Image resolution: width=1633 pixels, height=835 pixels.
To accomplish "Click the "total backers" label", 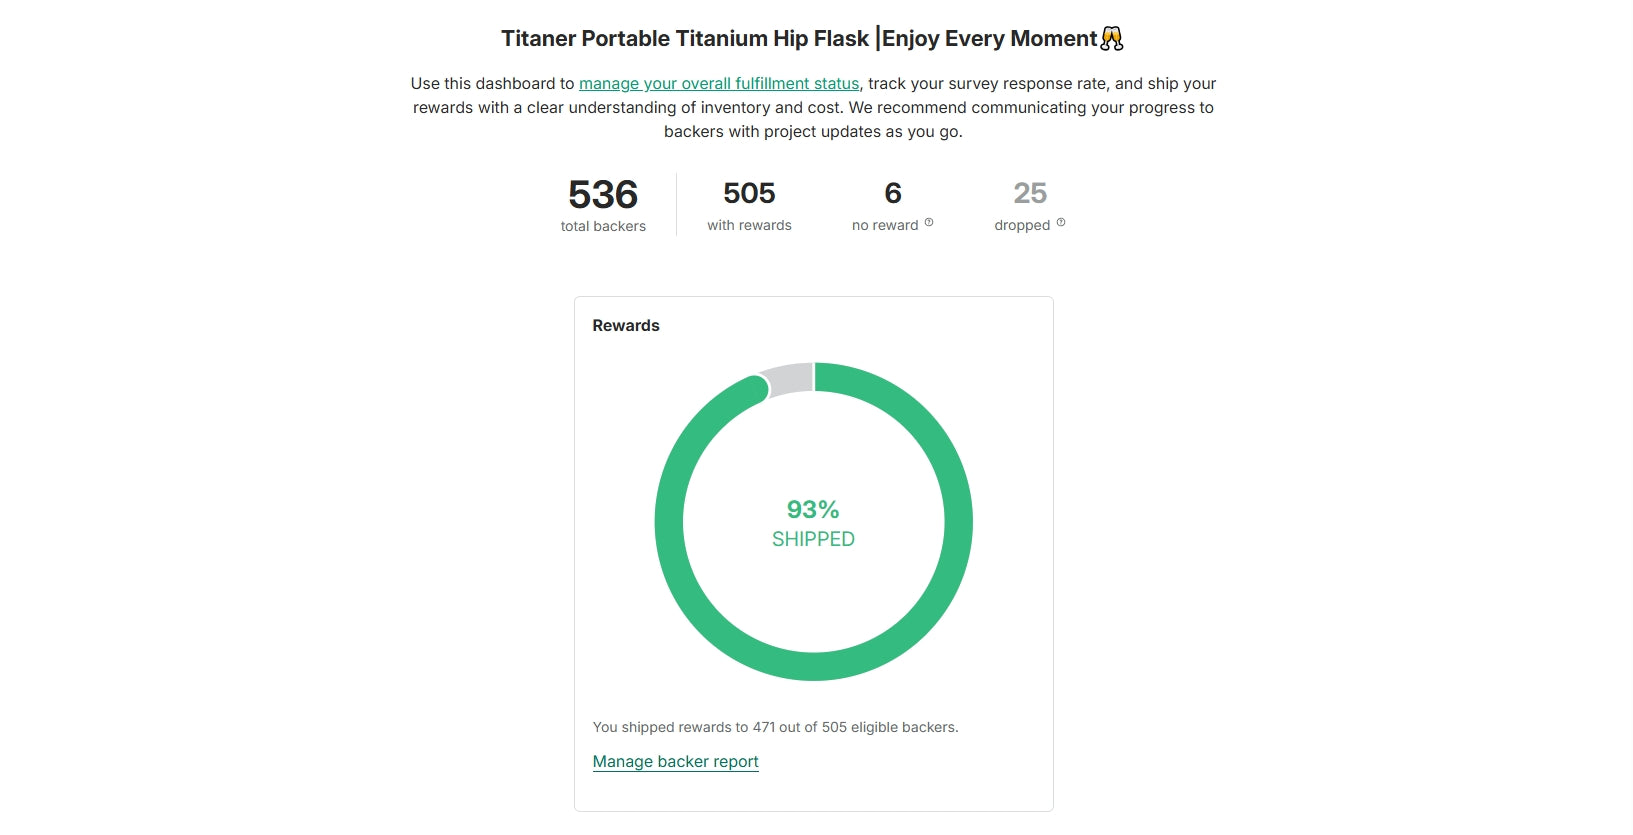I will coord(603,226).
